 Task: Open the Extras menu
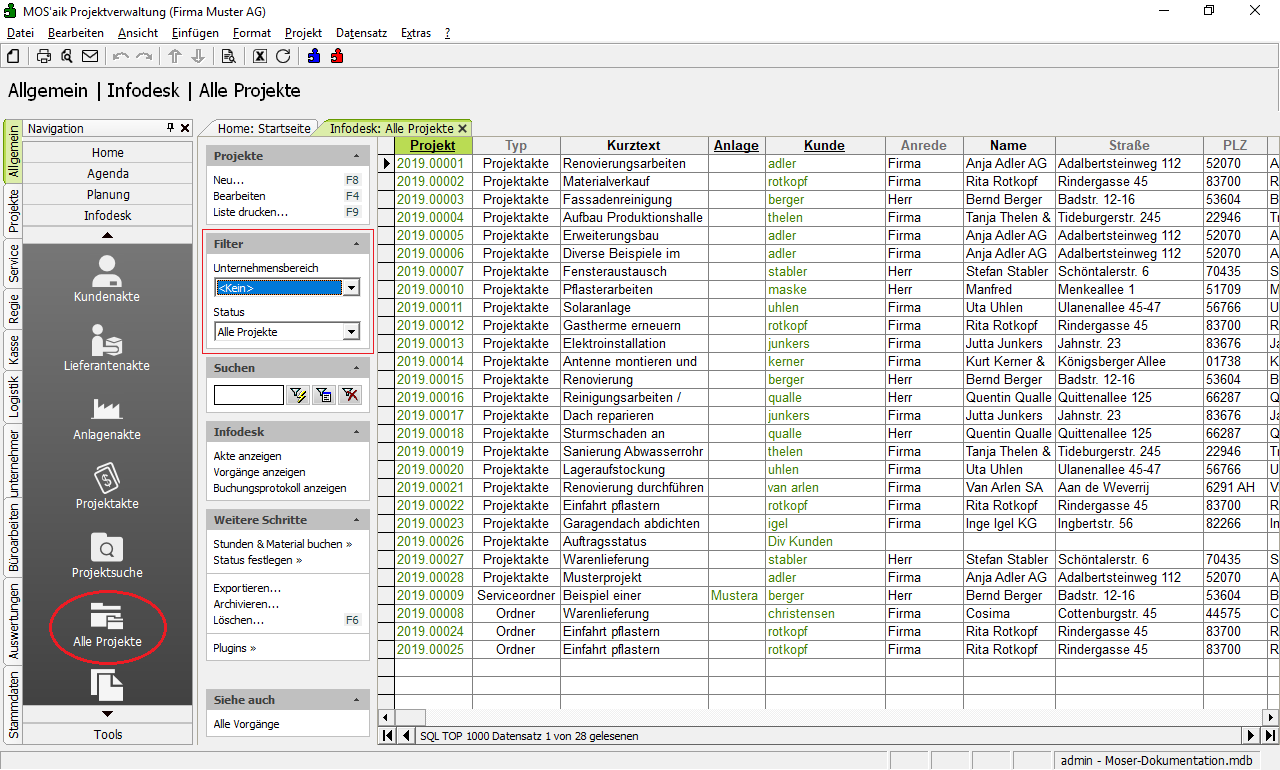coord(416,33)
